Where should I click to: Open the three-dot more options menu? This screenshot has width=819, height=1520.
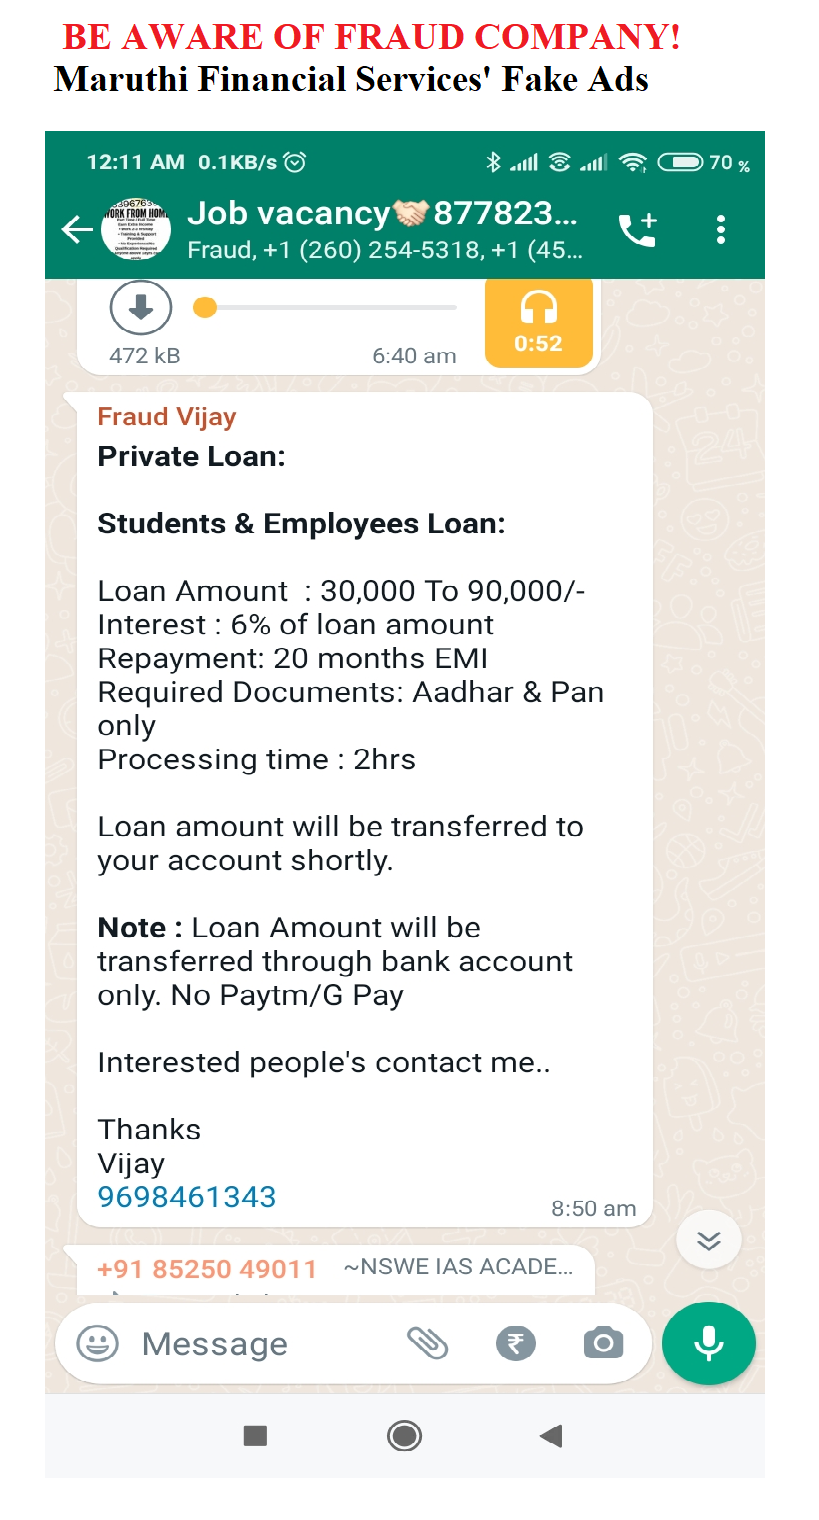721,230
